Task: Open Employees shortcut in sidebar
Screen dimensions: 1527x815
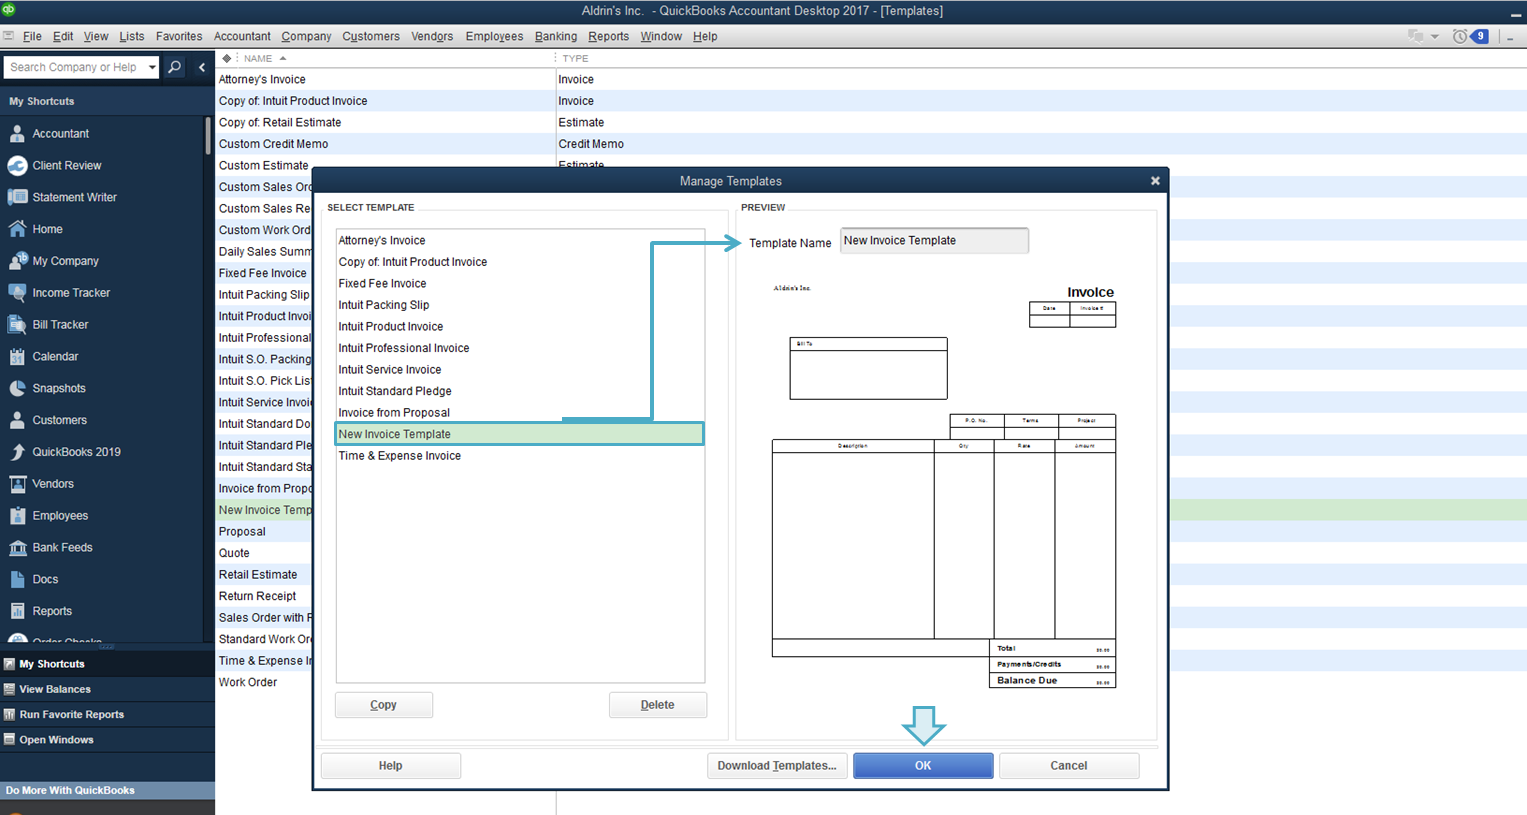Action: click(x=60, y=516)
